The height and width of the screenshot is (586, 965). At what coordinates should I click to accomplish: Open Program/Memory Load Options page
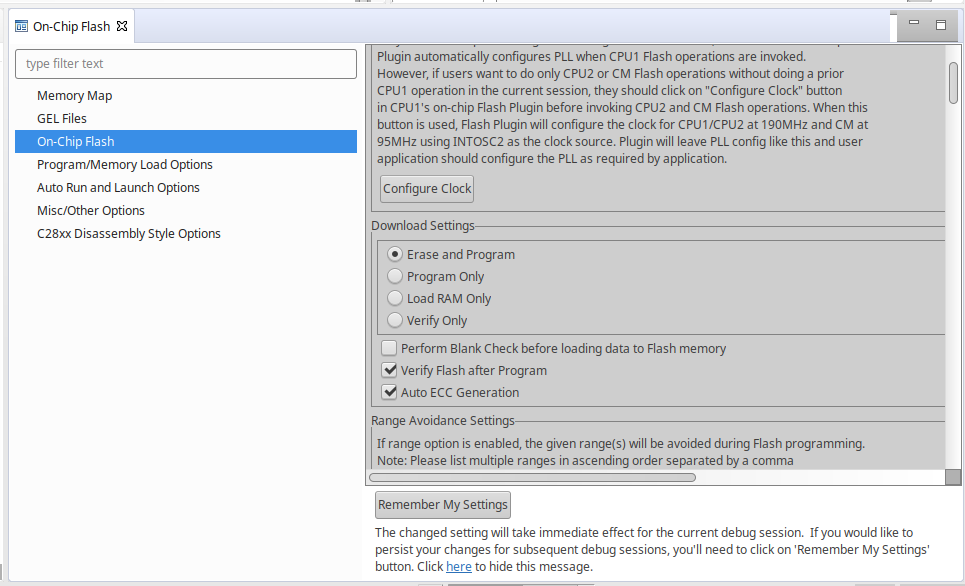(x=125, y=165)
